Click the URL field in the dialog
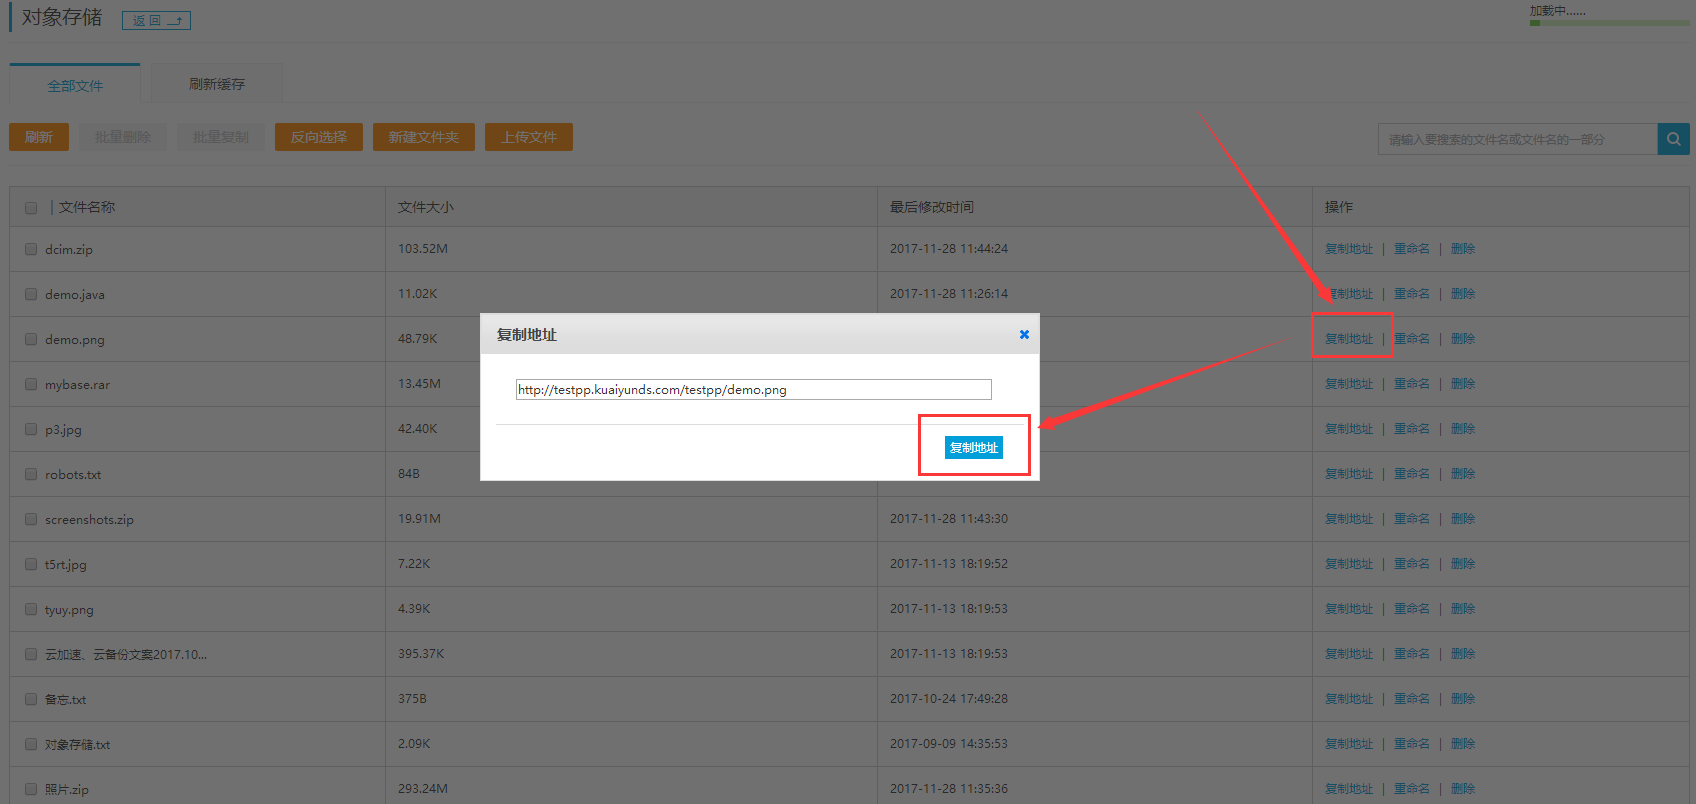Screen dimensions: 1696x804 (753, 390)
